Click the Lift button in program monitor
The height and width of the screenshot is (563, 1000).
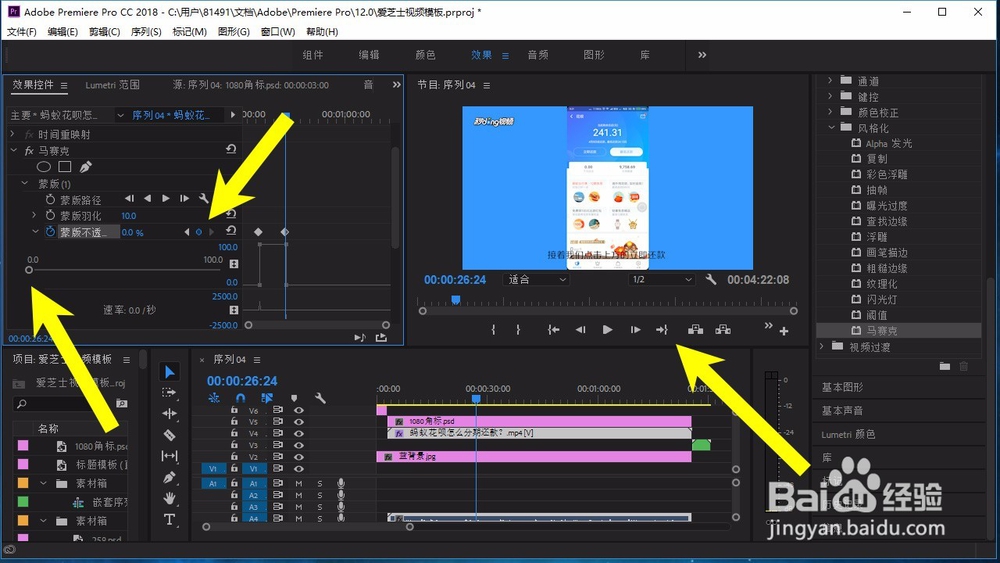(x=695, y=330)
